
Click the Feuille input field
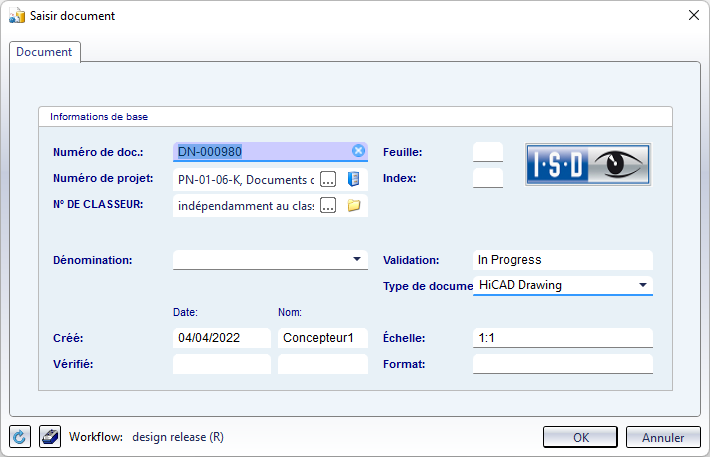[488, 152]
